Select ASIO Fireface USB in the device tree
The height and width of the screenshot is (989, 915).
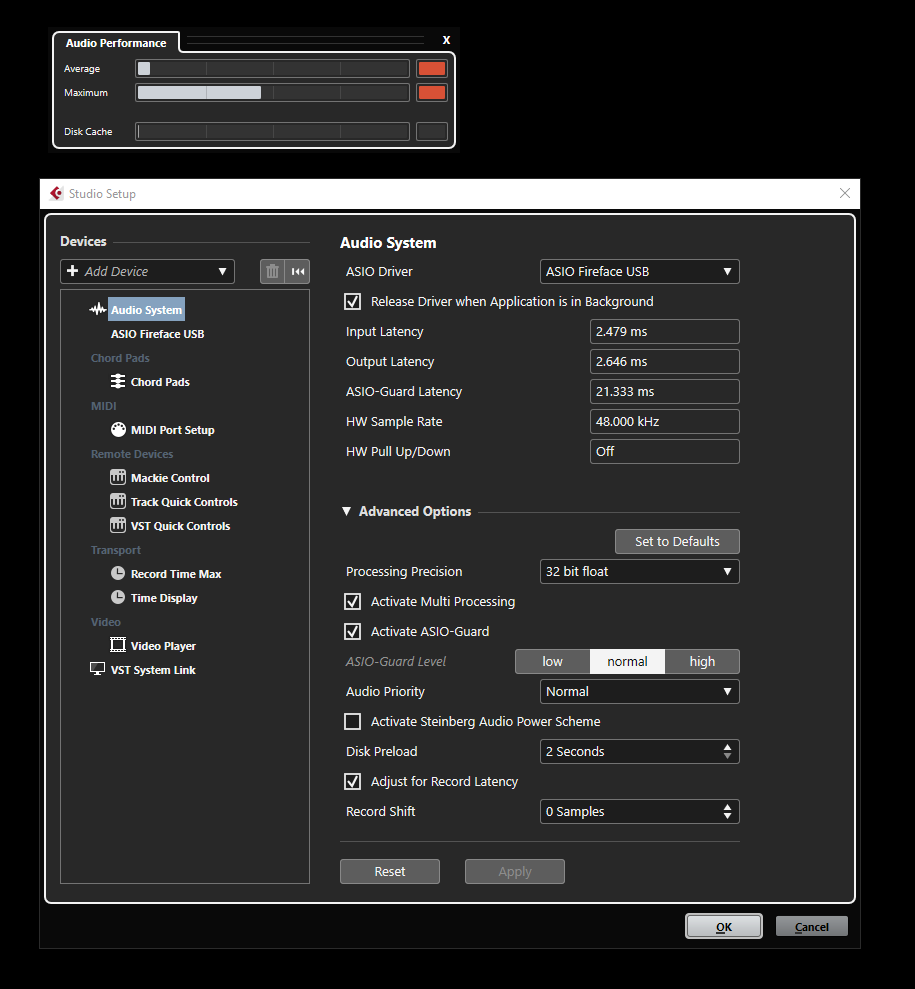pyautogui.click(x=158, y=334)
